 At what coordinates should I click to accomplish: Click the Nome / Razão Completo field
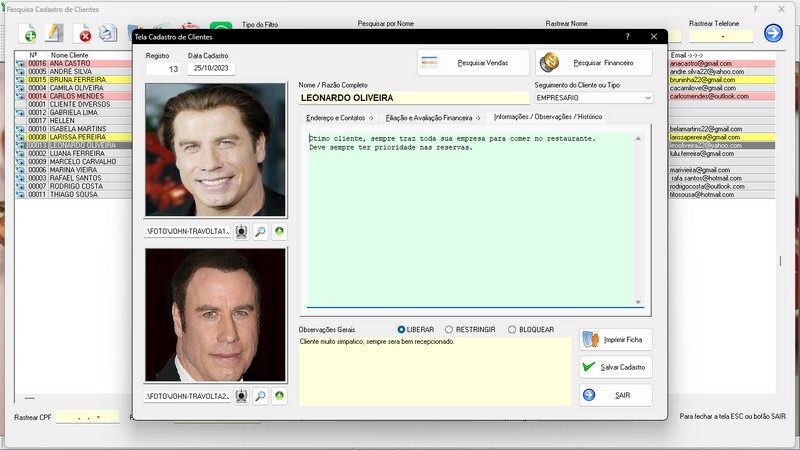413,98
